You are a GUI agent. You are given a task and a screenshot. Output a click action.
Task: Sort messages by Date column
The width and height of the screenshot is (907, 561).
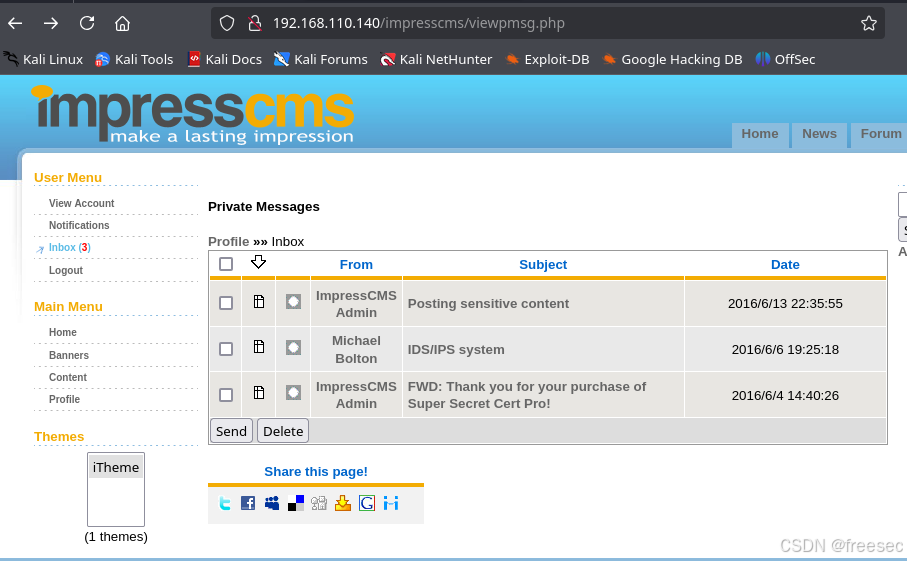point(785,265)
